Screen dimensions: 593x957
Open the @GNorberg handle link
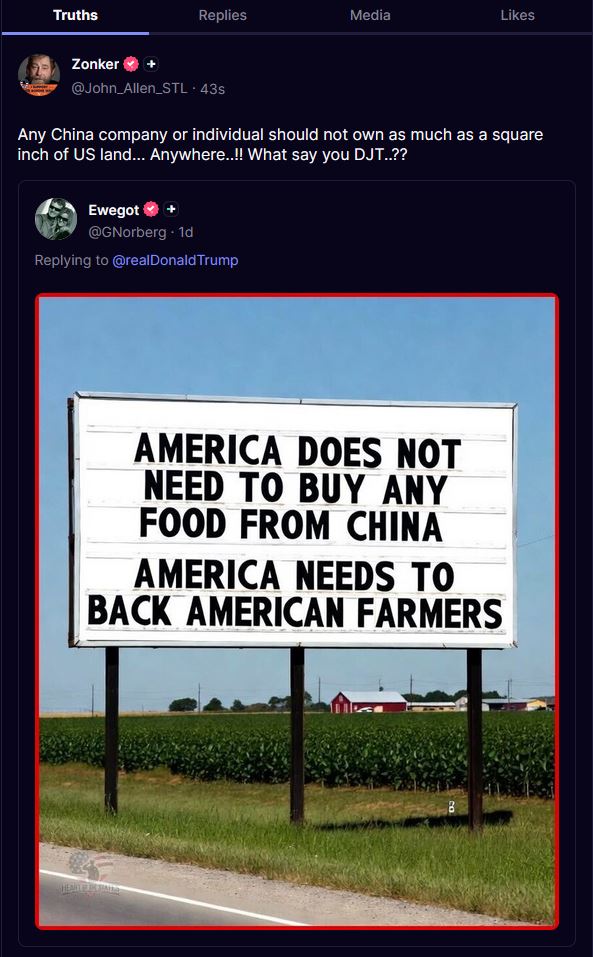pos(127,232)
